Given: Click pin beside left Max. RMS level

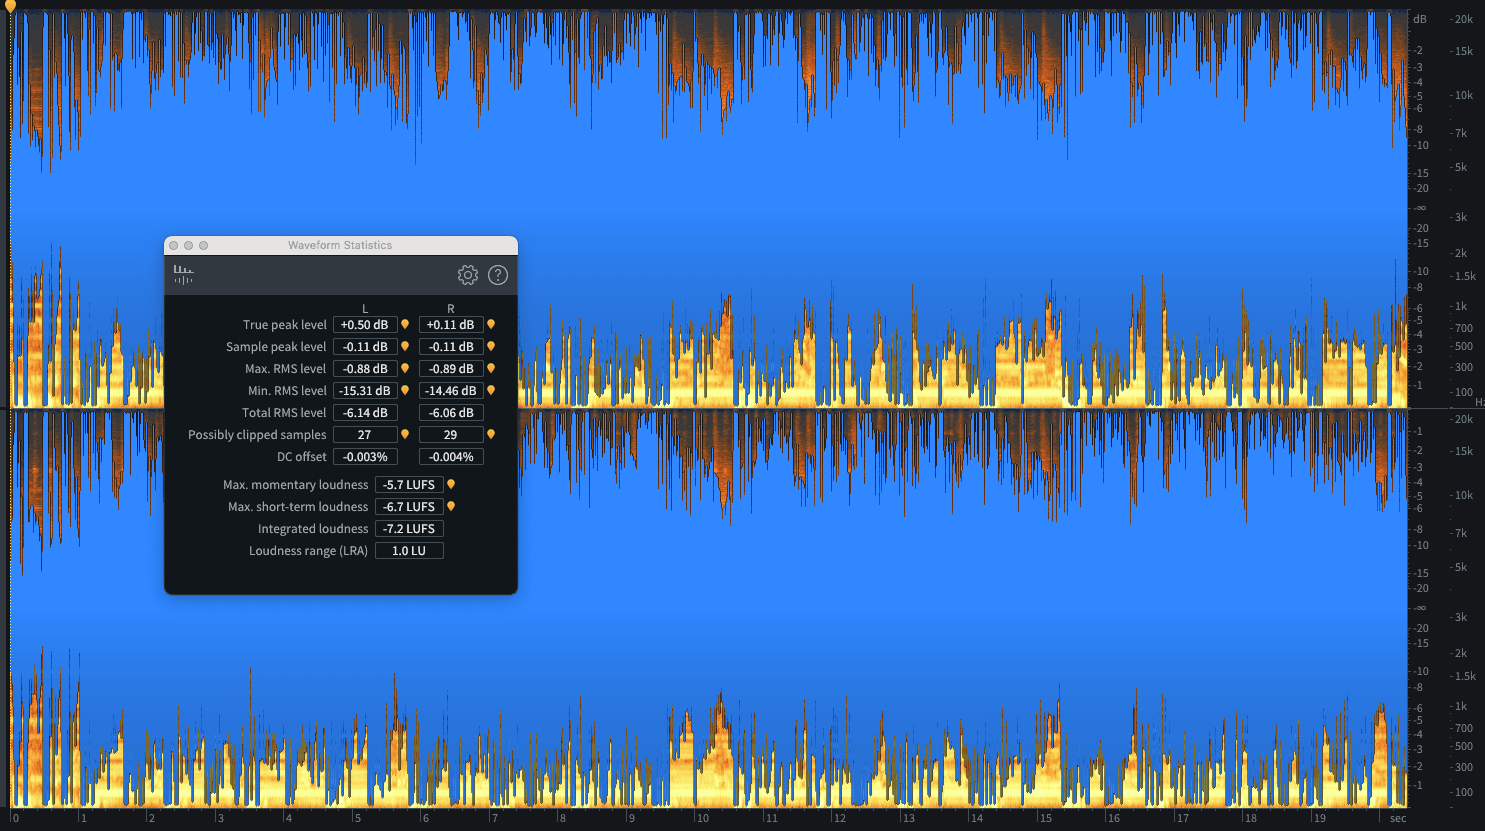Looking at the screenshot, I should point(405,368).
